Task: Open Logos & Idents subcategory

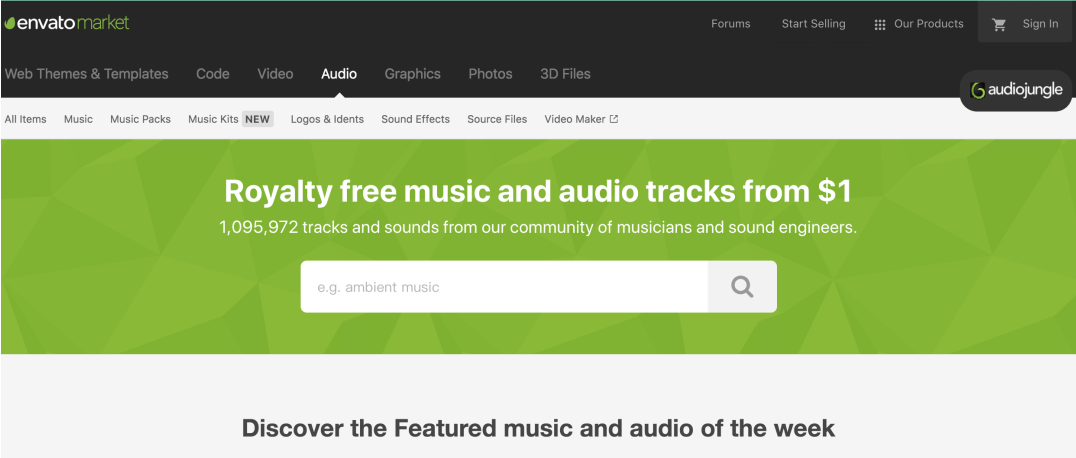Action: (327, 119)
